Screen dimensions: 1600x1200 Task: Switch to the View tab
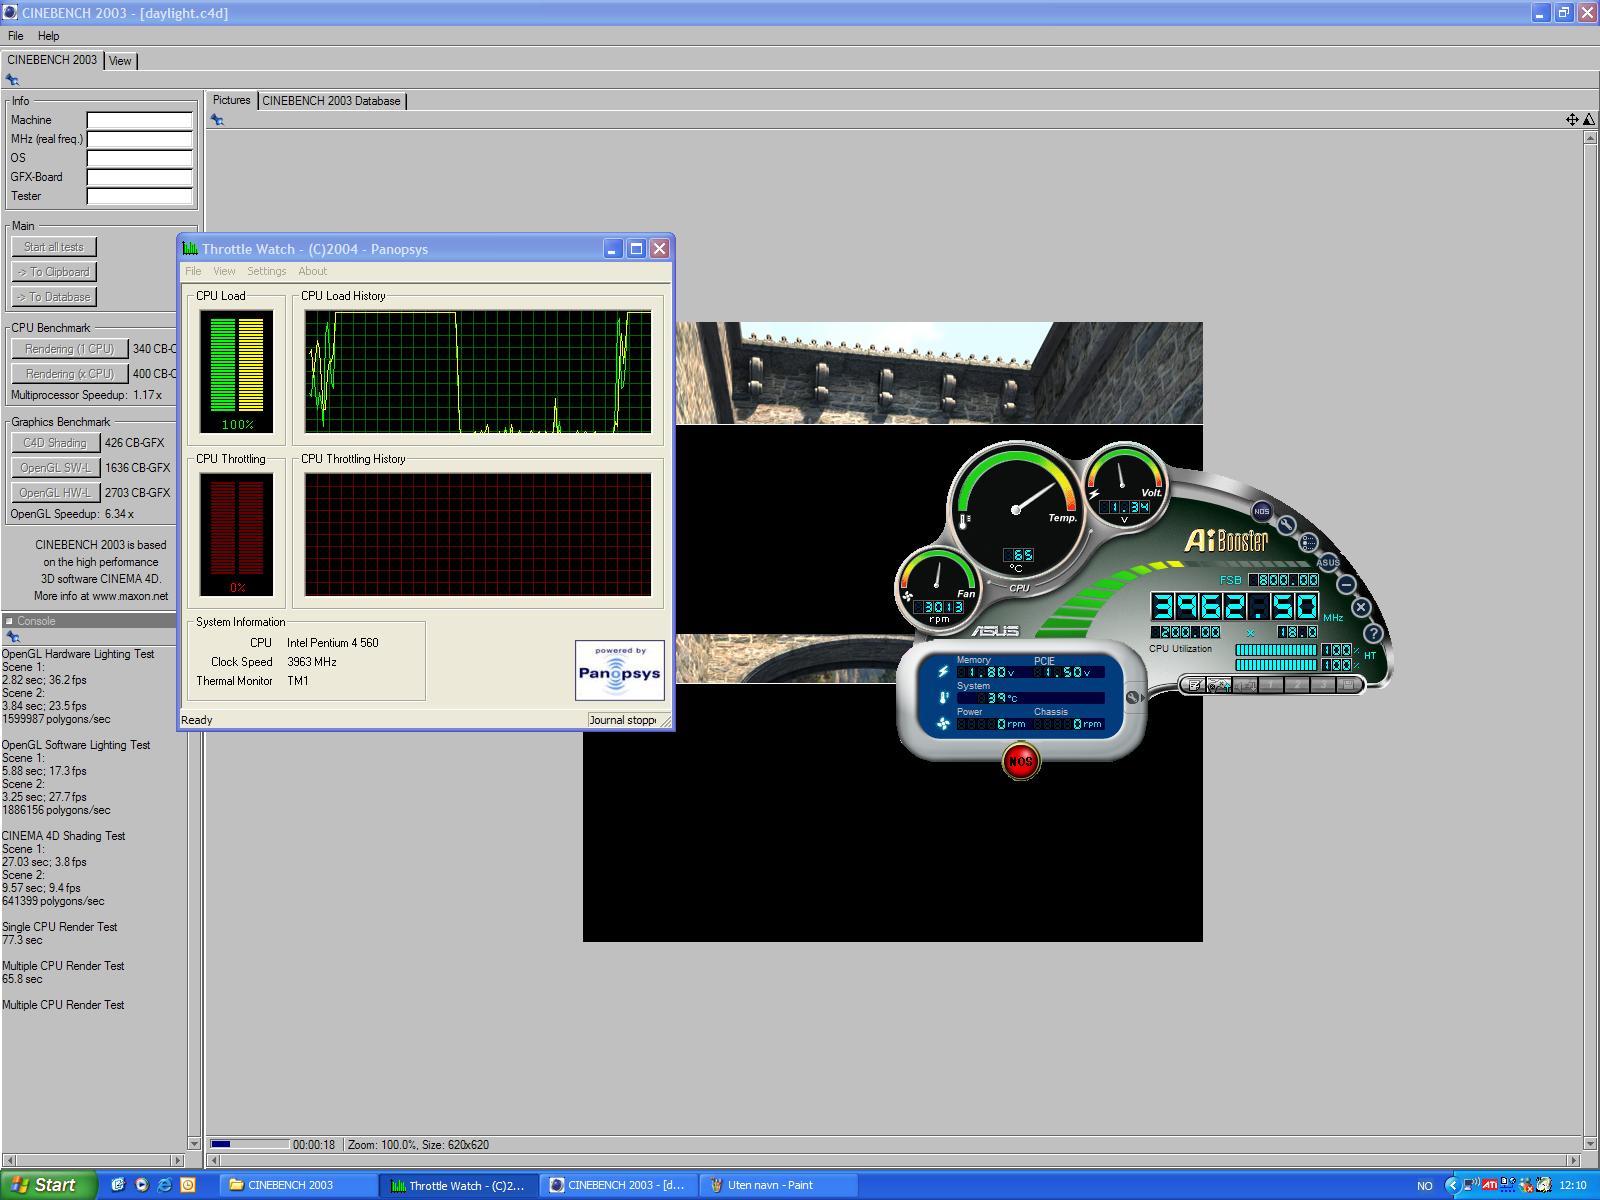click(x=120, y=61)
